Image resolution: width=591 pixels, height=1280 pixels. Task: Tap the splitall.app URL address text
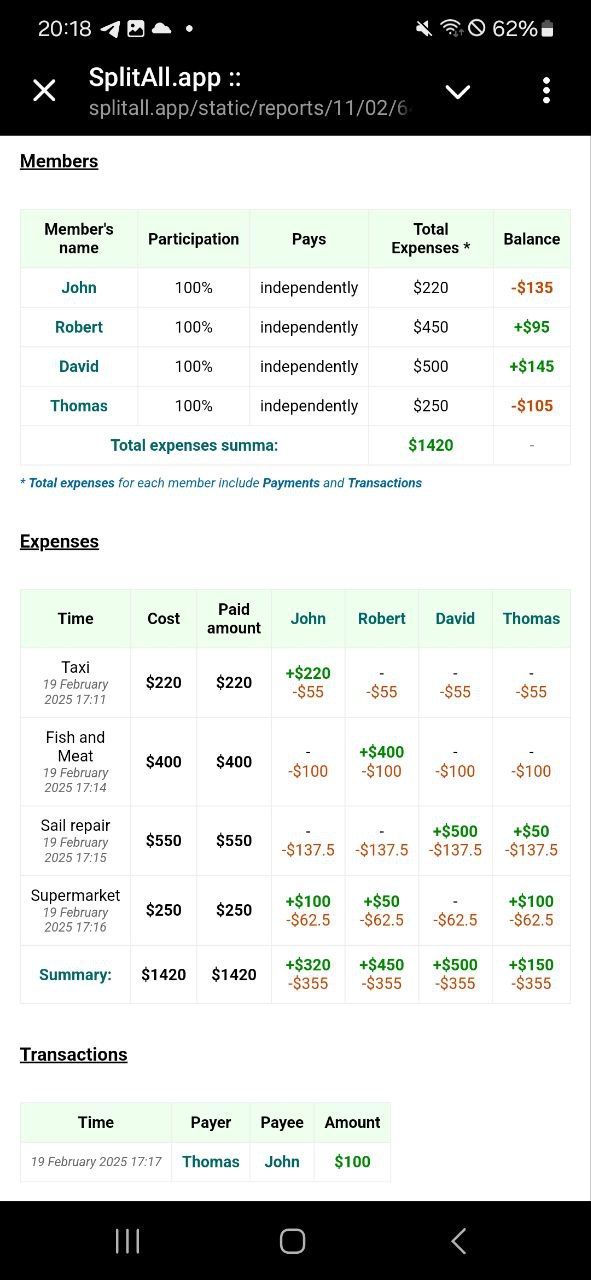coord(249,108)
